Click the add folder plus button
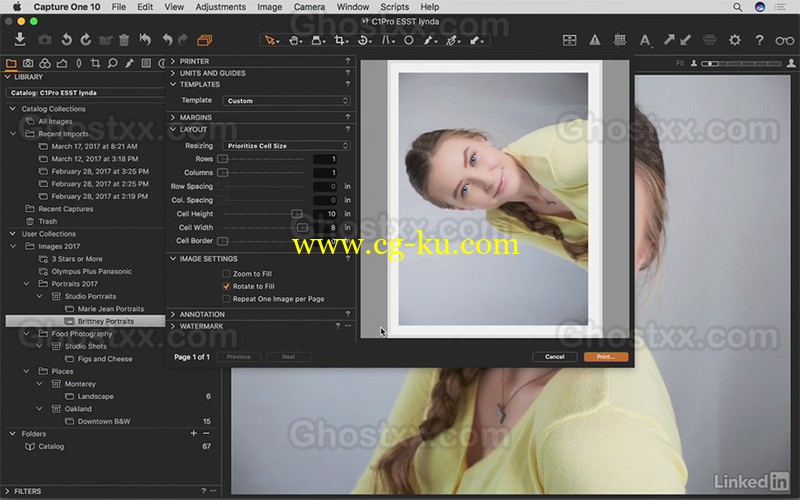800x500 pixels. click(x=193, y=433)
